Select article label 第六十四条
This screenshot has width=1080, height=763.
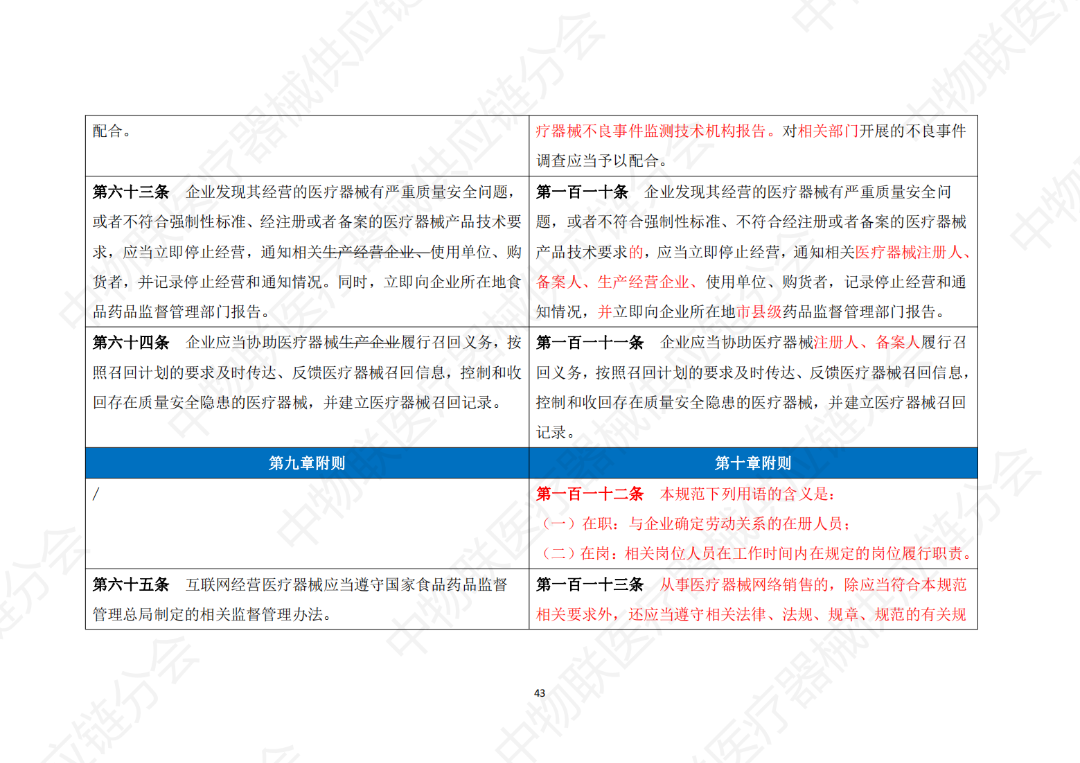[131, 342]
